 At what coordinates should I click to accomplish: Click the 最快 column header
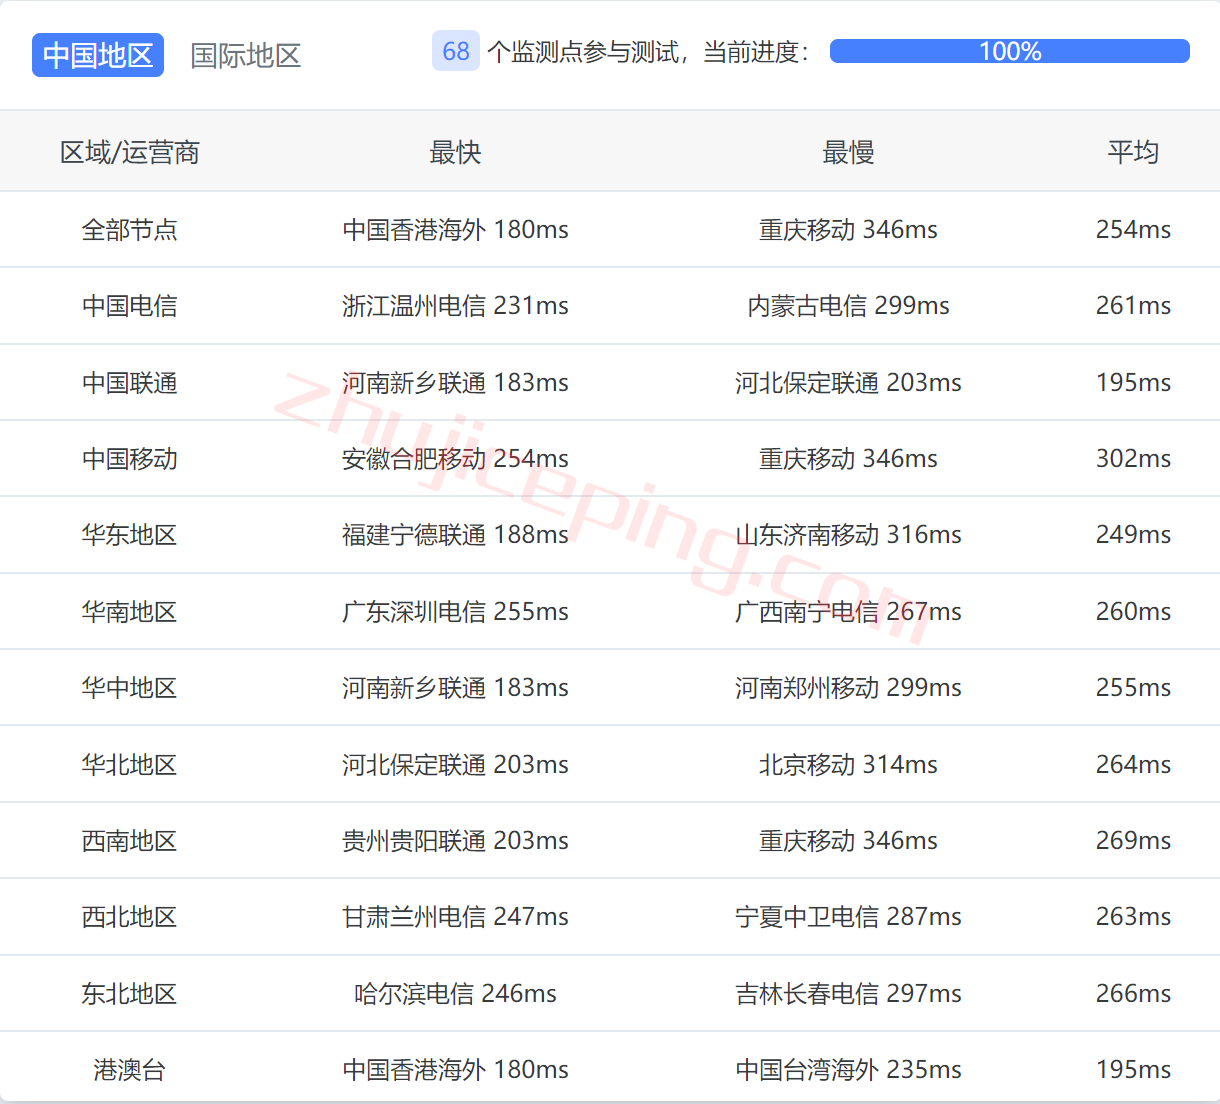455,152
